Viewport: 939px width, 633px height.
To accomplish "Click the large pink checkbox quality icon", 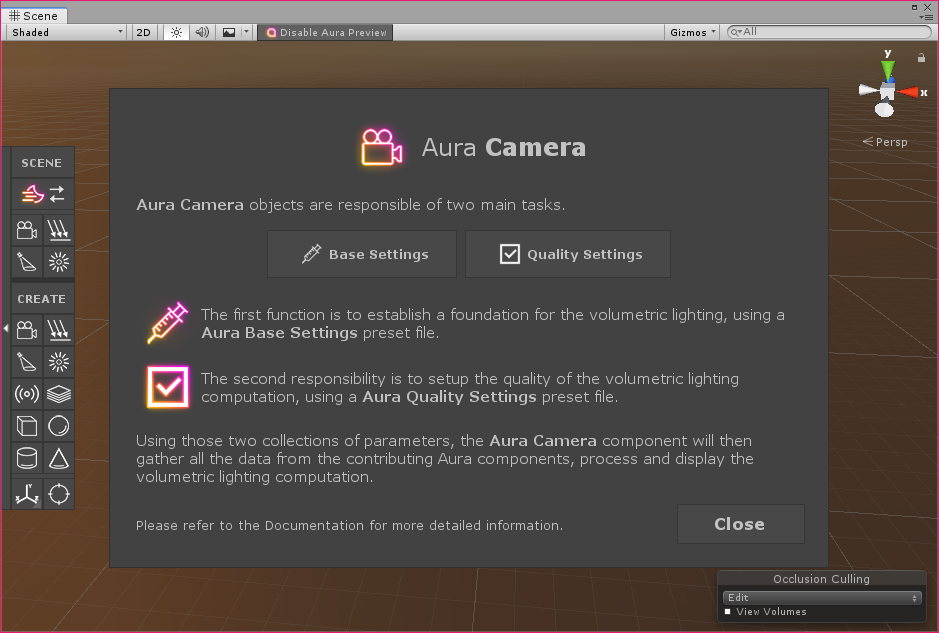I will pyautogui.click(x=168, y=387).
